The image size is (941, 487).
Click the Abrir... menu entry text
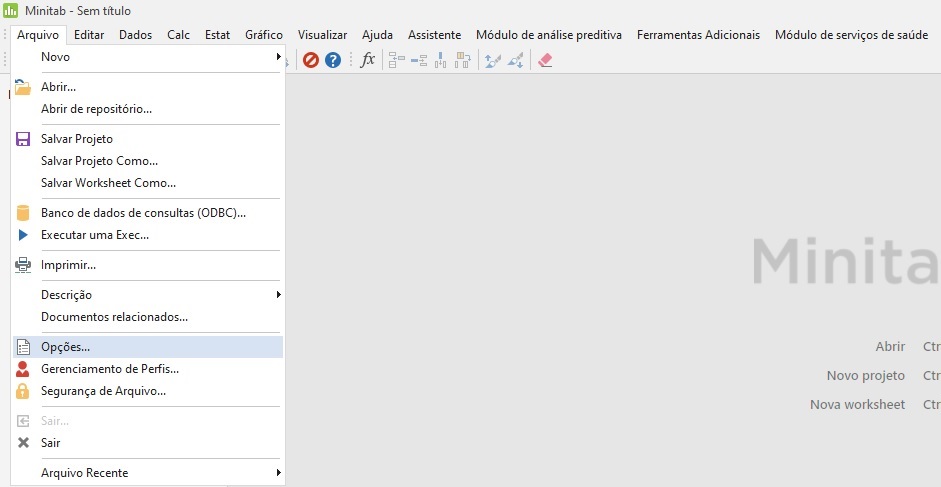tap(58, 87)
